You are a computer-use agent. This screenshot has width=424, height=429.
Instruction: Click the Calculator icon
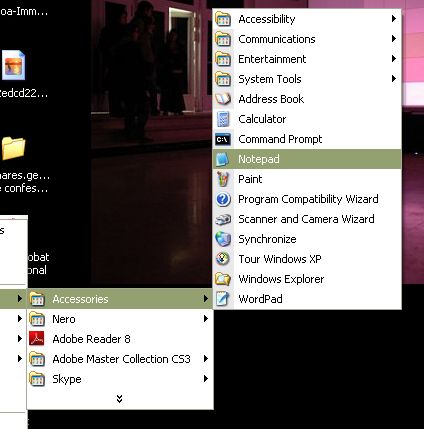pos(223,119)
